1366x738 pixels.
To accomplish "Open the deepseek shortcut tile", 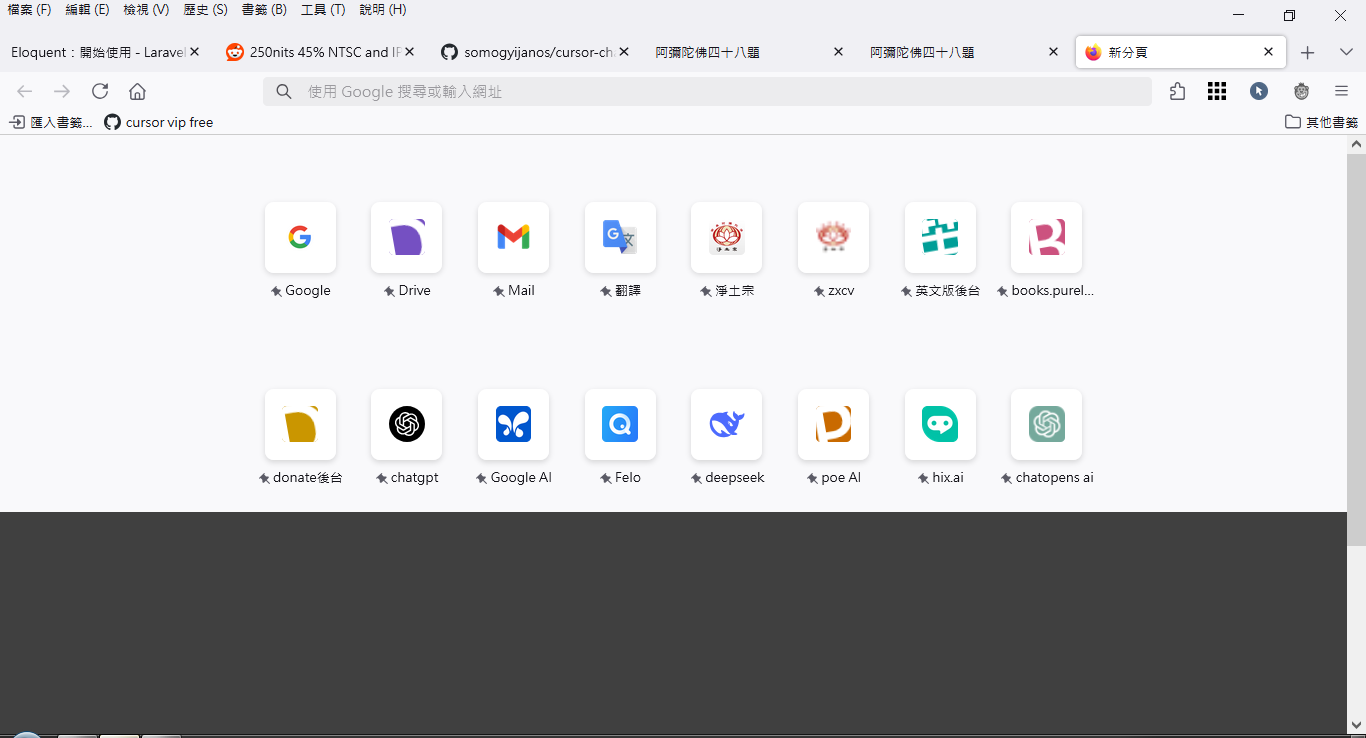I will pyautogui.click(x=727, y=425).
